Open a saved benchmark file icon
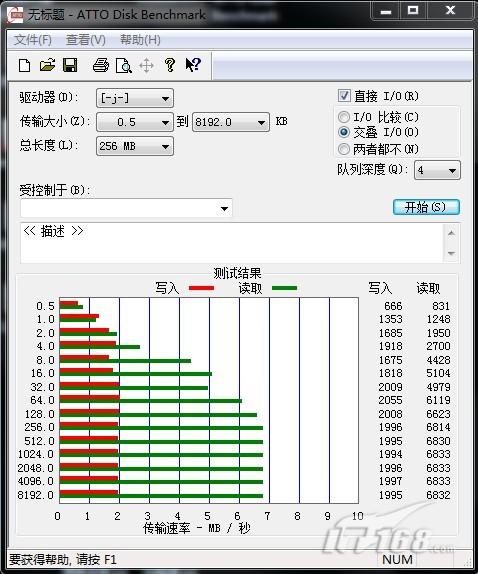The width and height of the screenshot is (478, 574). click(x=47, y=66)
